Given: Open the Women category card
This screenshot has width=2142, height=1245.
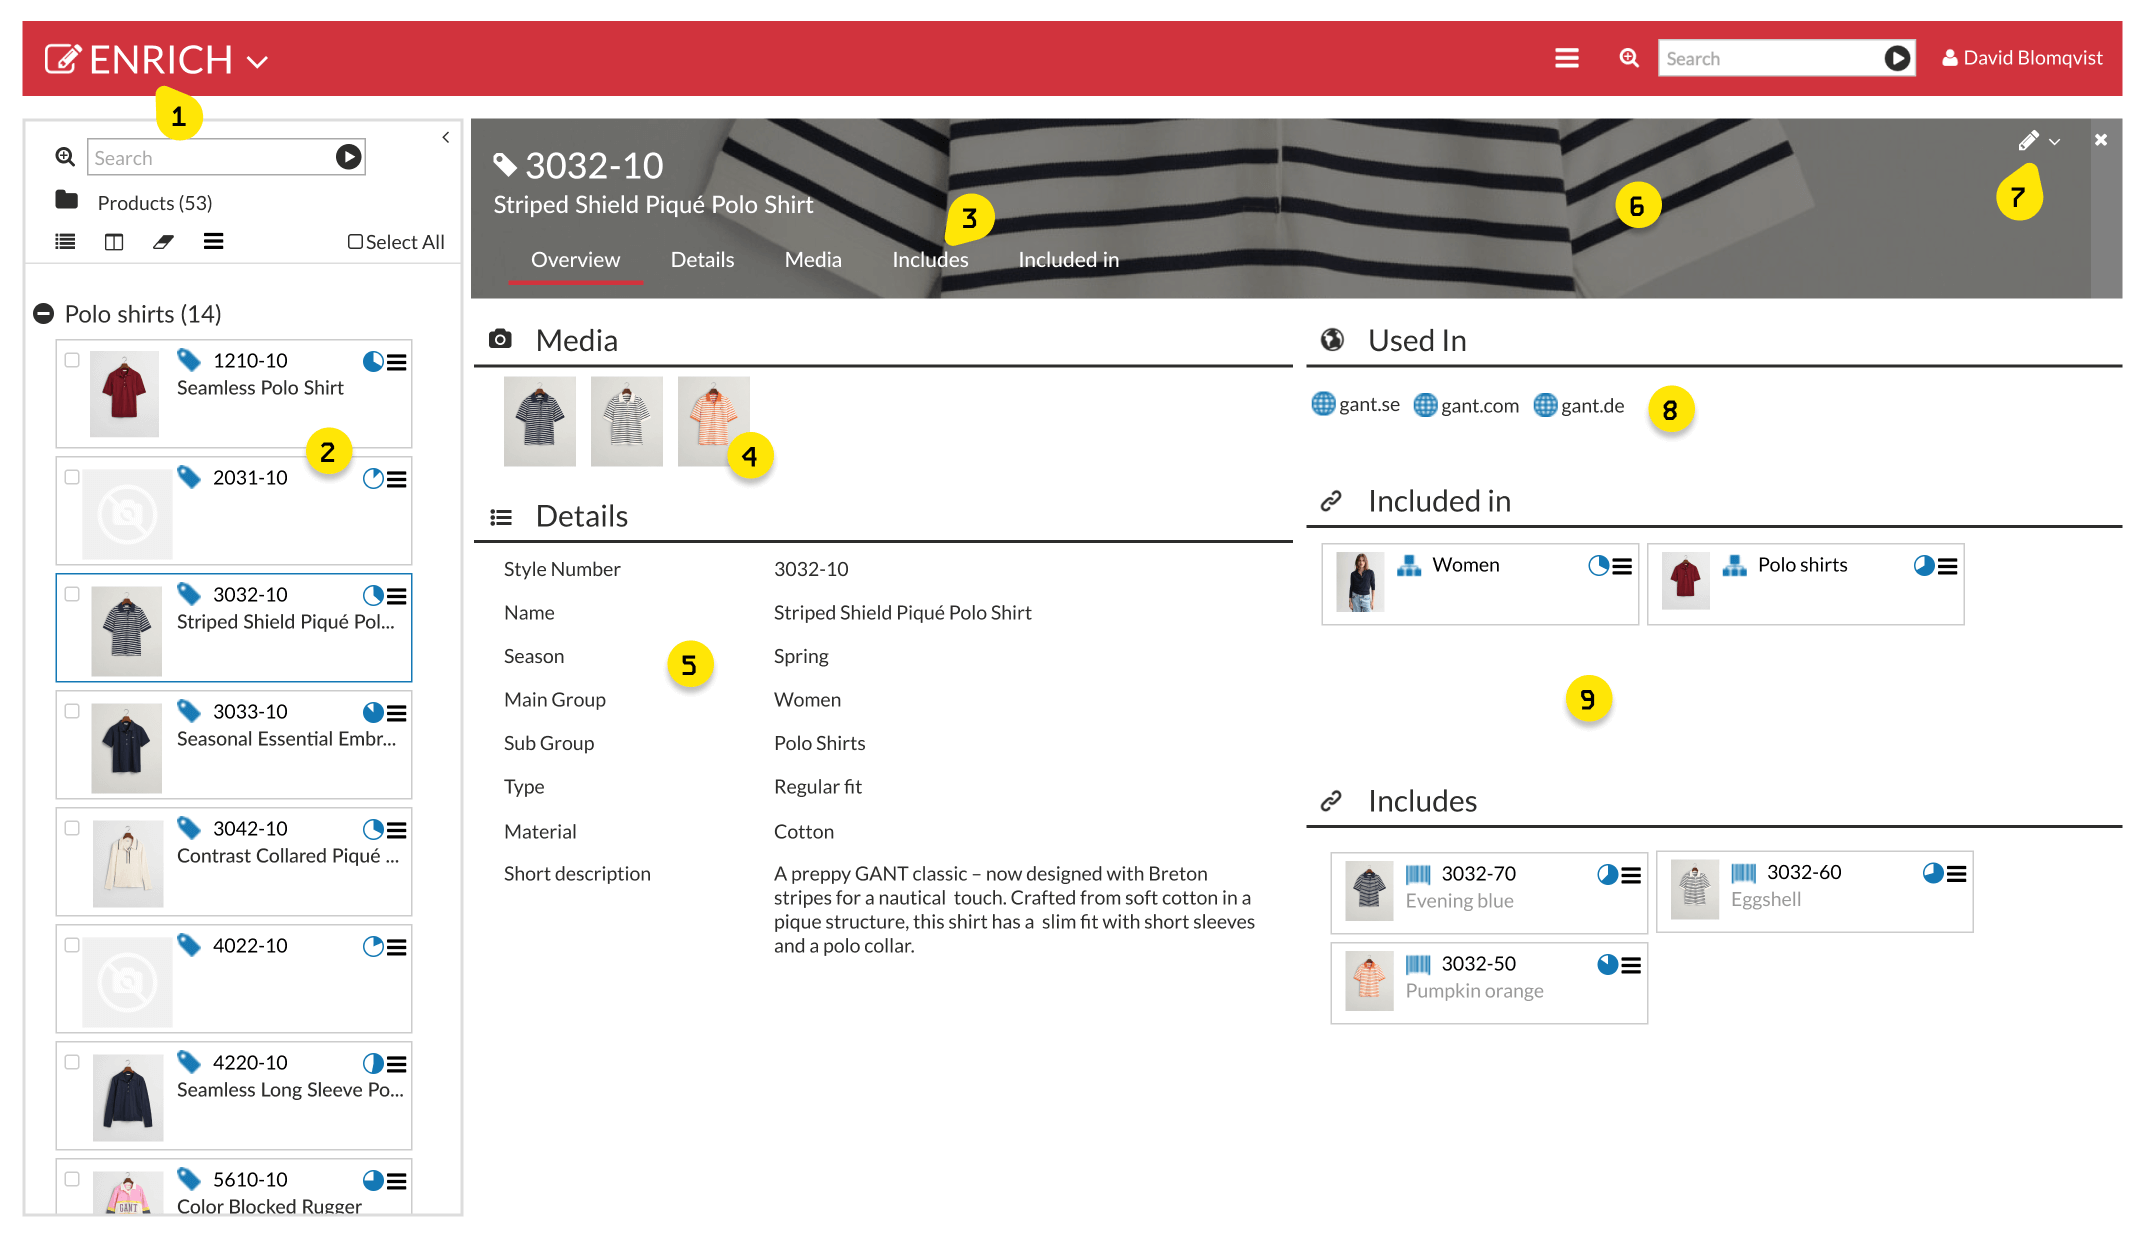Looking at the screenshot, I should [1480, 584].
